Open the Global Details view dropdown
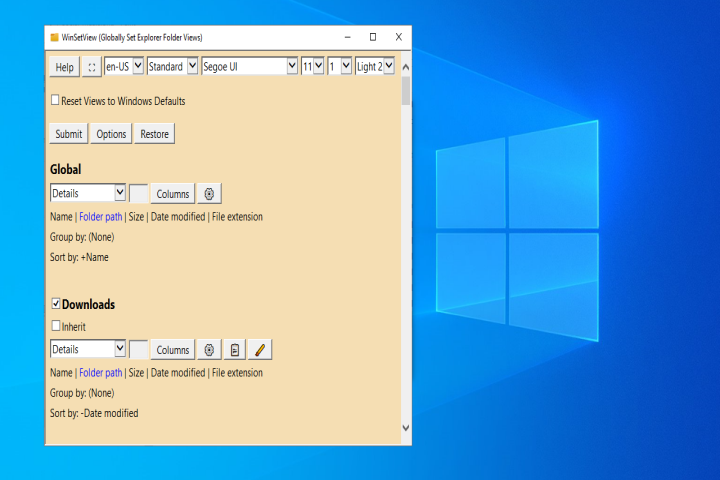The image size is (720, 480). (x=88, y=193)
